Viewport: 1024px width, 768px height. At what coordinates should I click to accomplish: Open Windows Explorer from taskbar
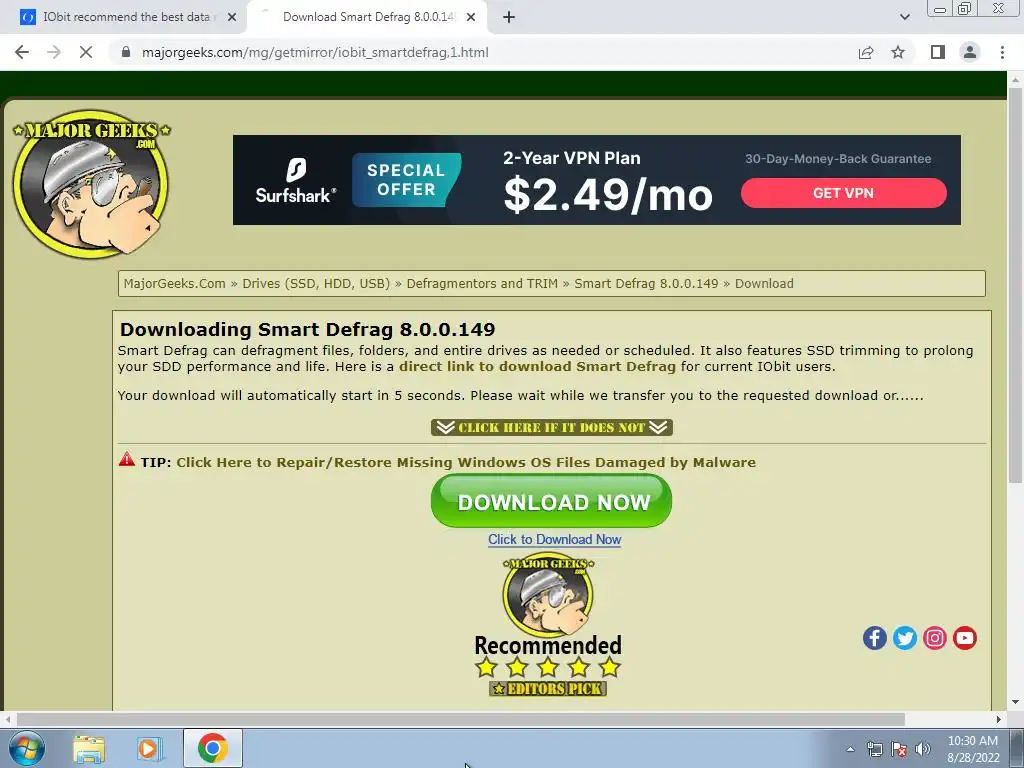[89, 748]
